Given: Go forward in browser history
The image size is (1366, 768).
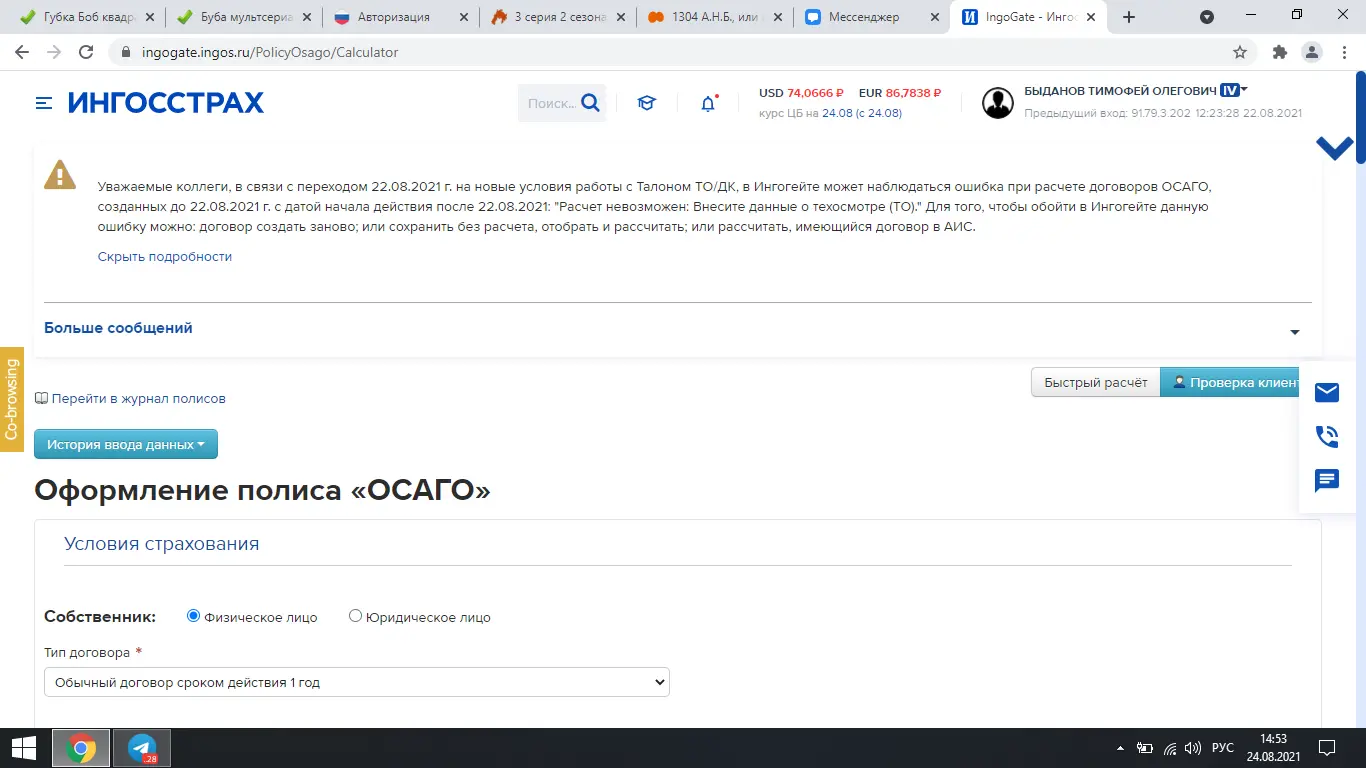Looking at the screenshot, I should pos(54,52).
